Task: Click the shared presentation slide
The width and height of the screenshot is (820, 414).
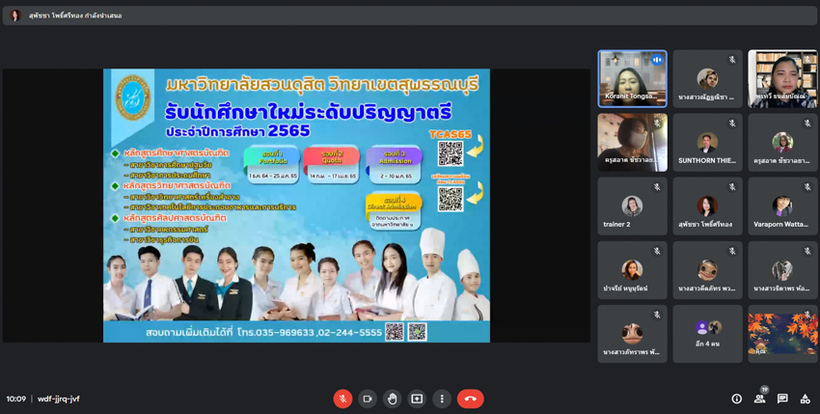Action: point(297,205)
